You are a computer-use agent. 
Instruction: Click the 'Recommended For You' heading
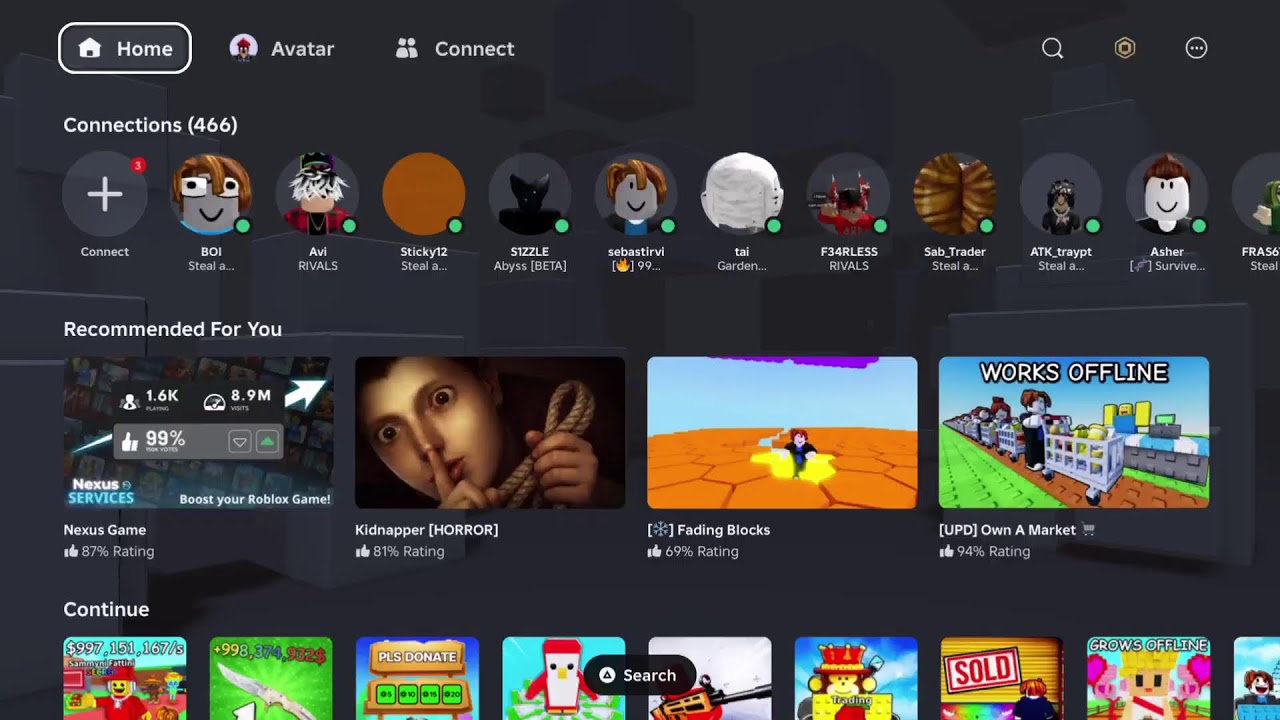(x=173, y=329)
